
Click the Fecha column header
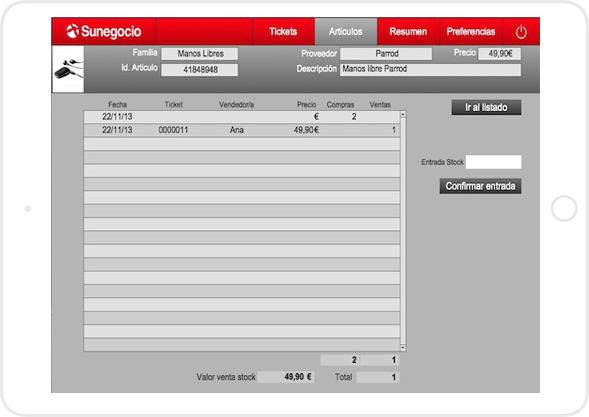click(x=117, y=104)
